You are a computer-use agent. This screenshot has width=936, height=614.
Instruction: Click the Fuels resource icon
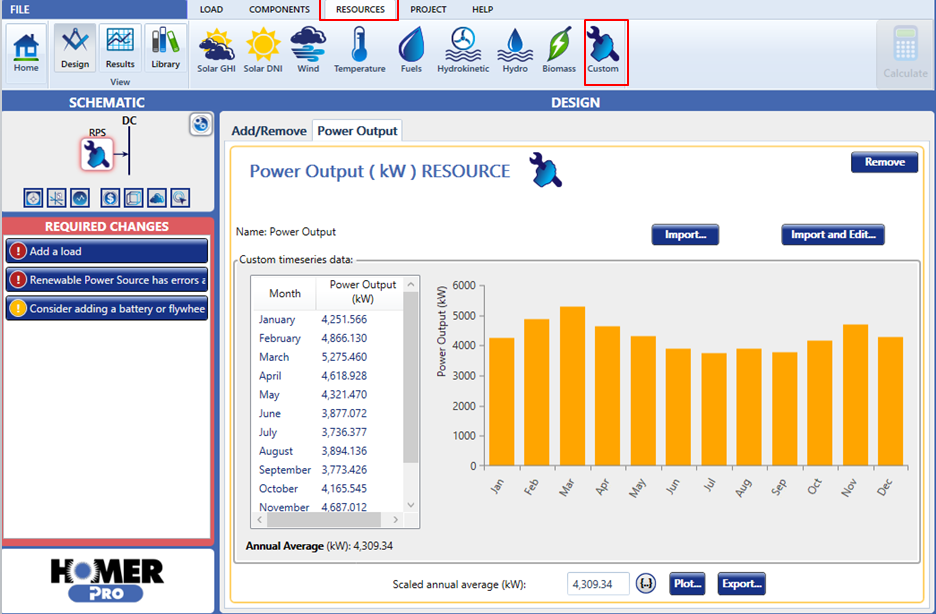[x=411, y=50]
